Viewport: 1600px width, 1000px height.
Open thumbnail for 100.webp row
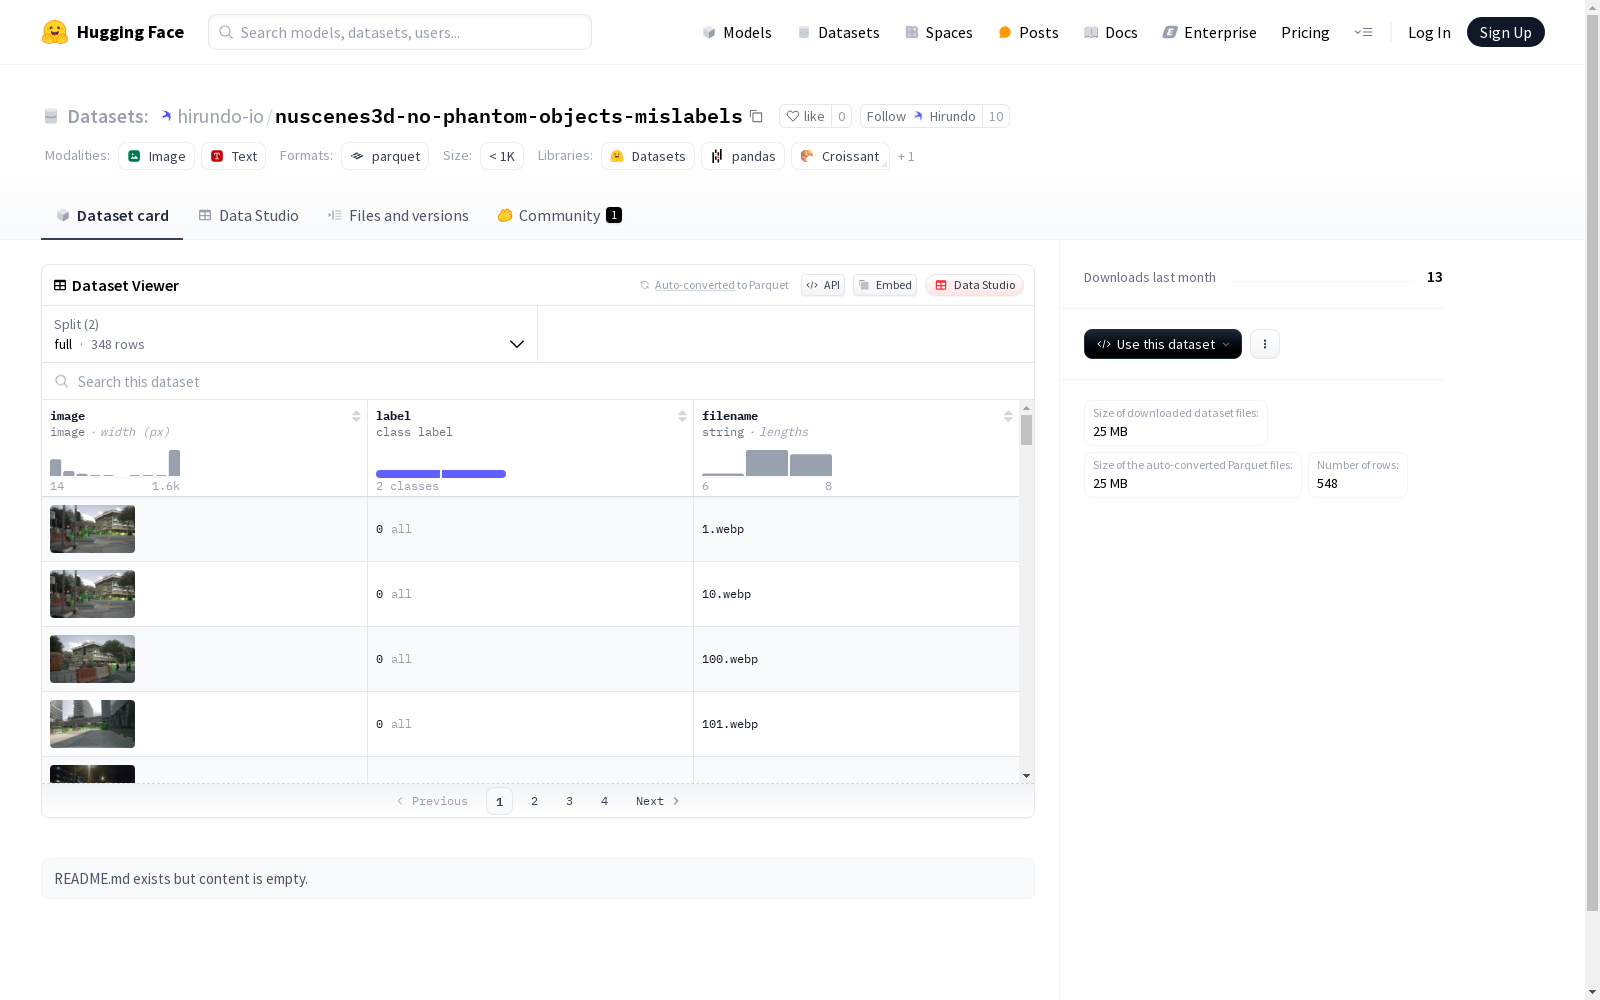[x=92, y=659]
